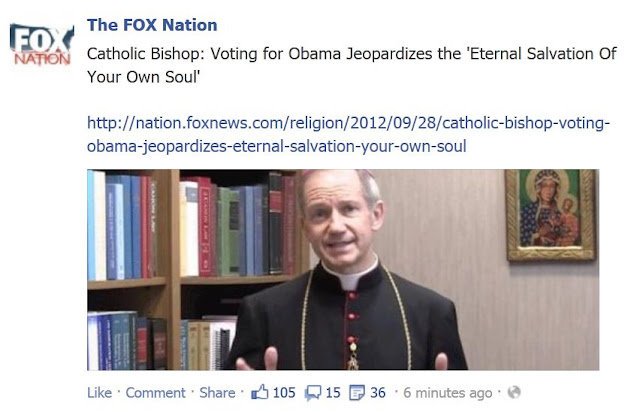Click the shares note icon beside 36

pyautogui.click(x=357, y=393)
